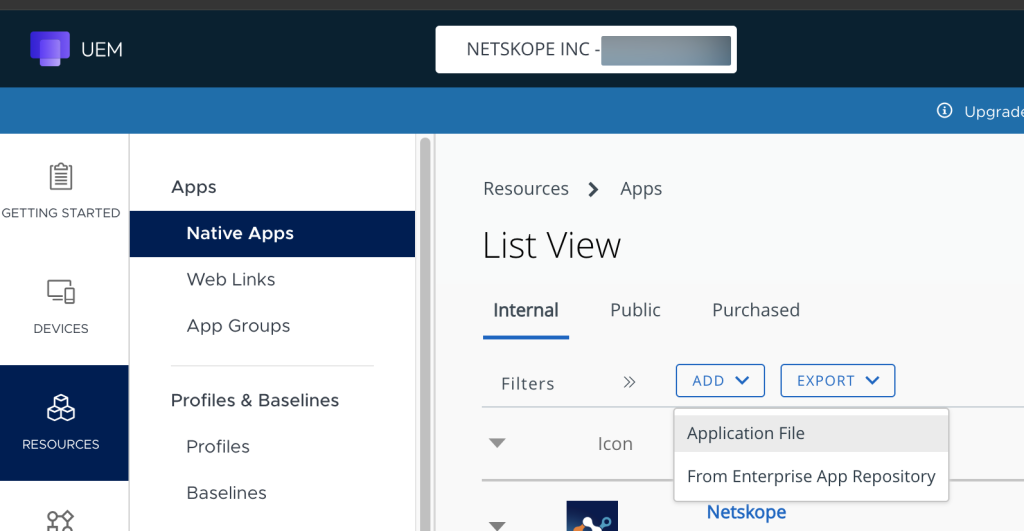Click the Icon column header
Viewport: 1024px width, 531px height.
tap(615, 444)
